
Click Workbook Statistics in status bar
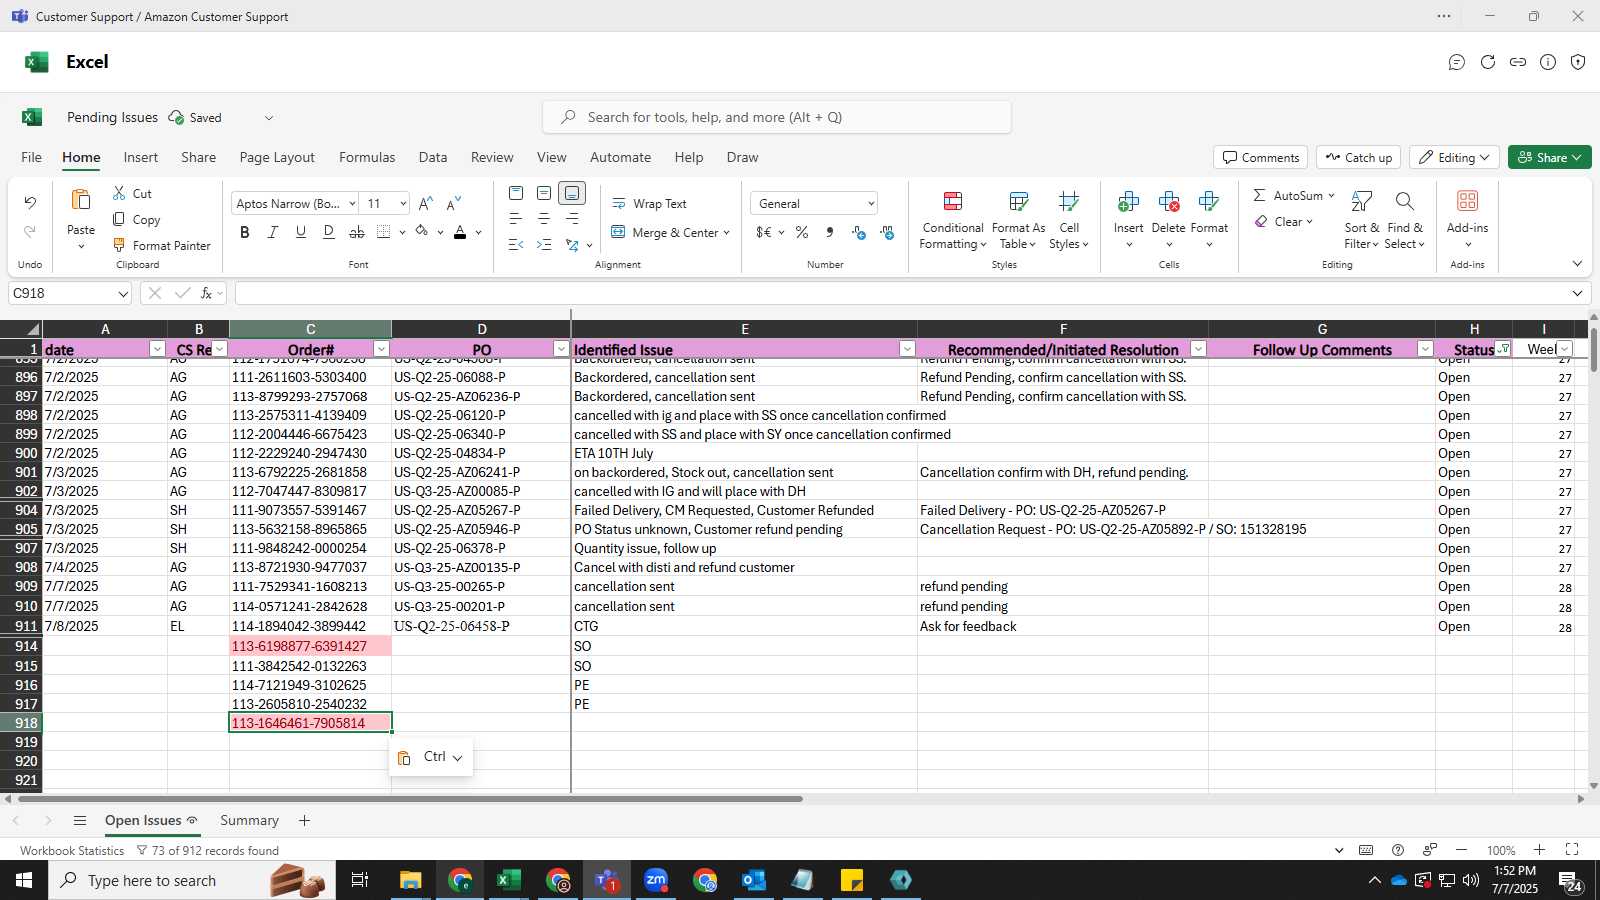[72, 851]
